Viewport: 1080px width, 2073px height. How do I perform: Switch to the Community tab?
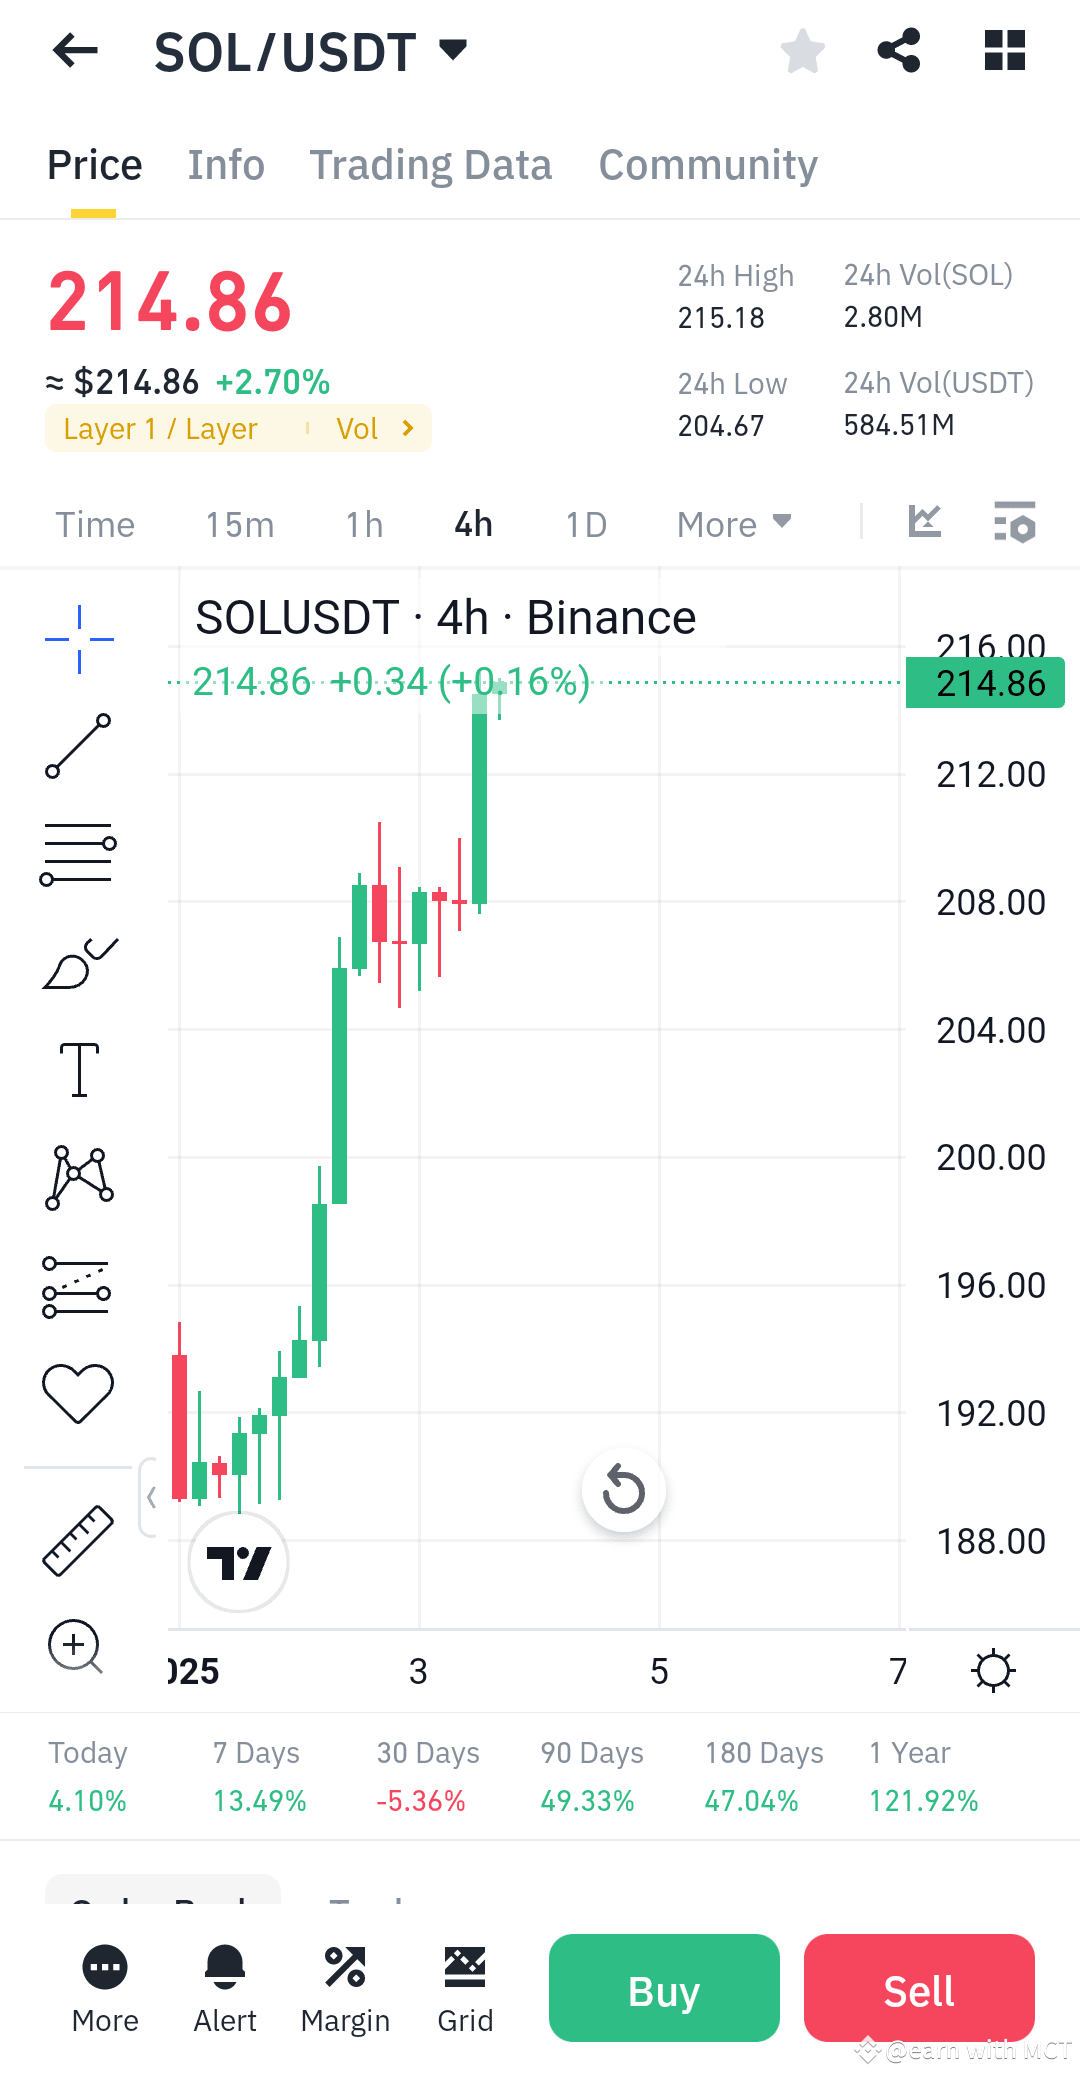[706, 163]
